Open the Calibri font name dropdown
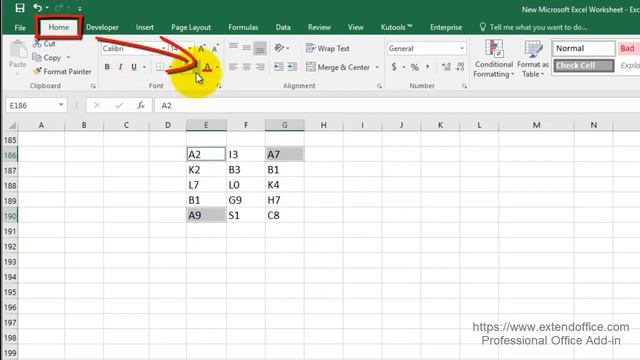The image size is (640, 360). 164,49
